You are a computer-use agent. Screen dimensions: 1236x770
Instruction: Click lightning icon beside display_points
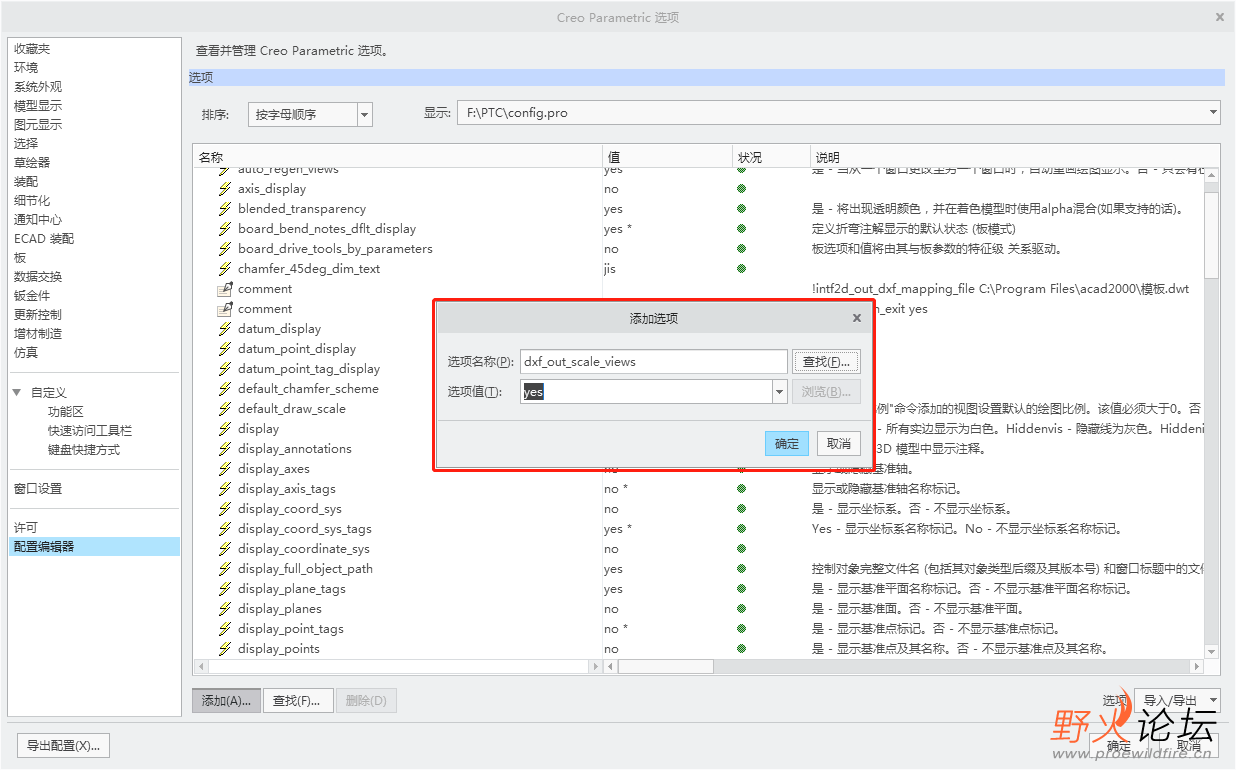tap(225, 649)
